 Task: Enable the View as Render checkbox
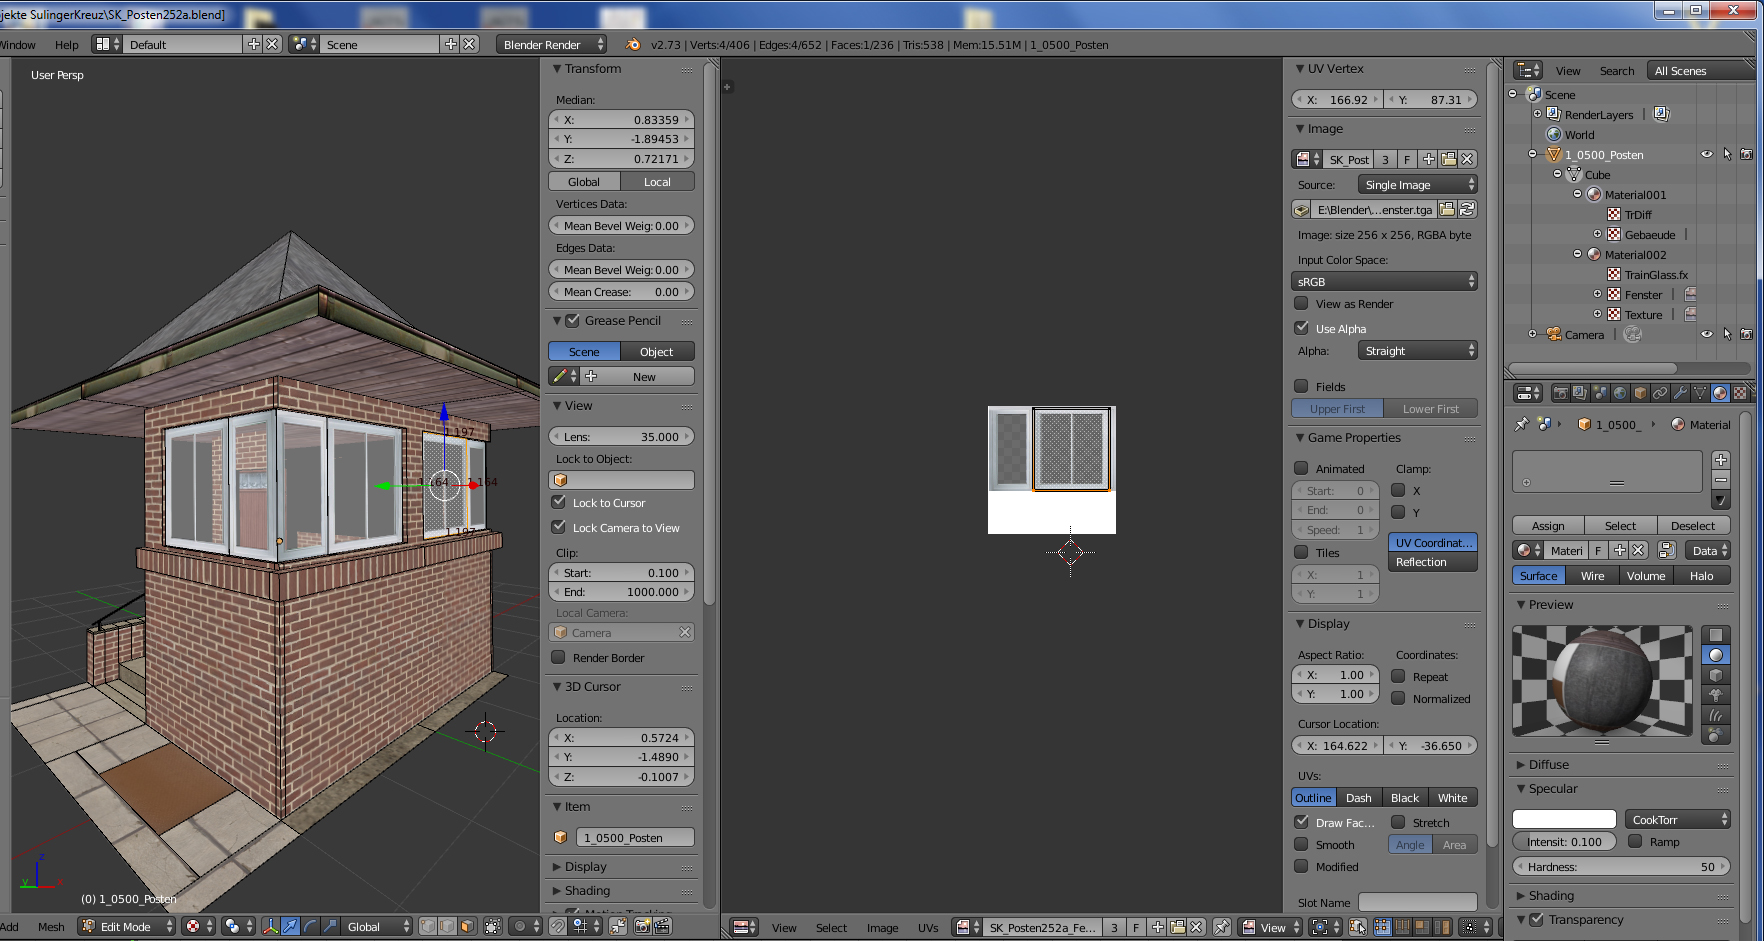coord(1301,304)
